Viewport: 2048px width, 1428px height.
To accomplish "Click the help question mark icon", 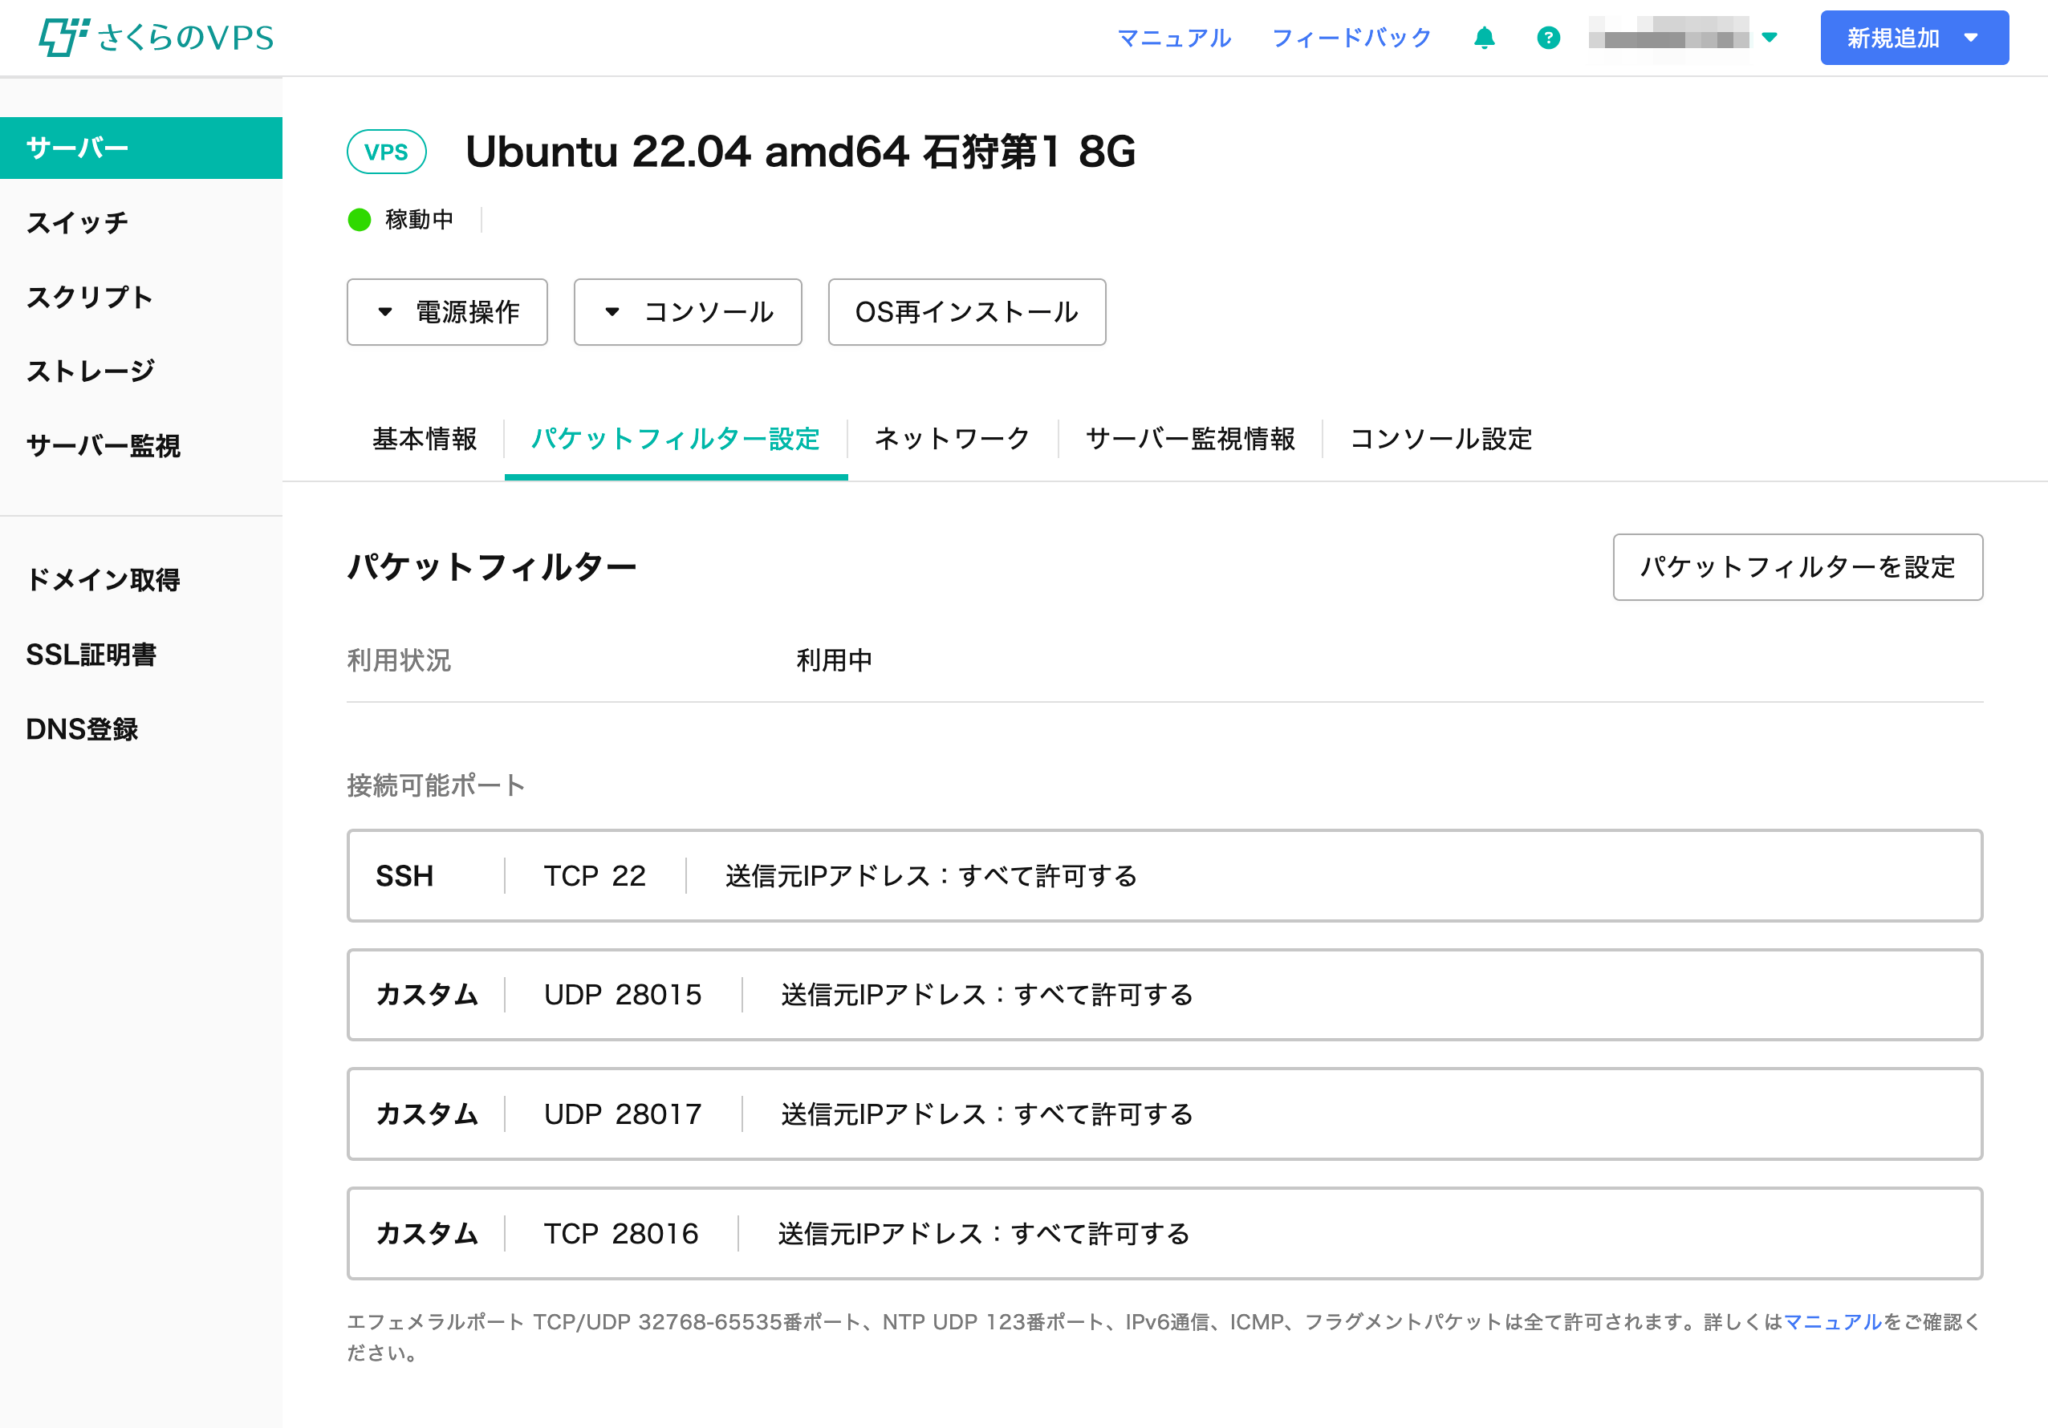I will tap(1547, 37).
